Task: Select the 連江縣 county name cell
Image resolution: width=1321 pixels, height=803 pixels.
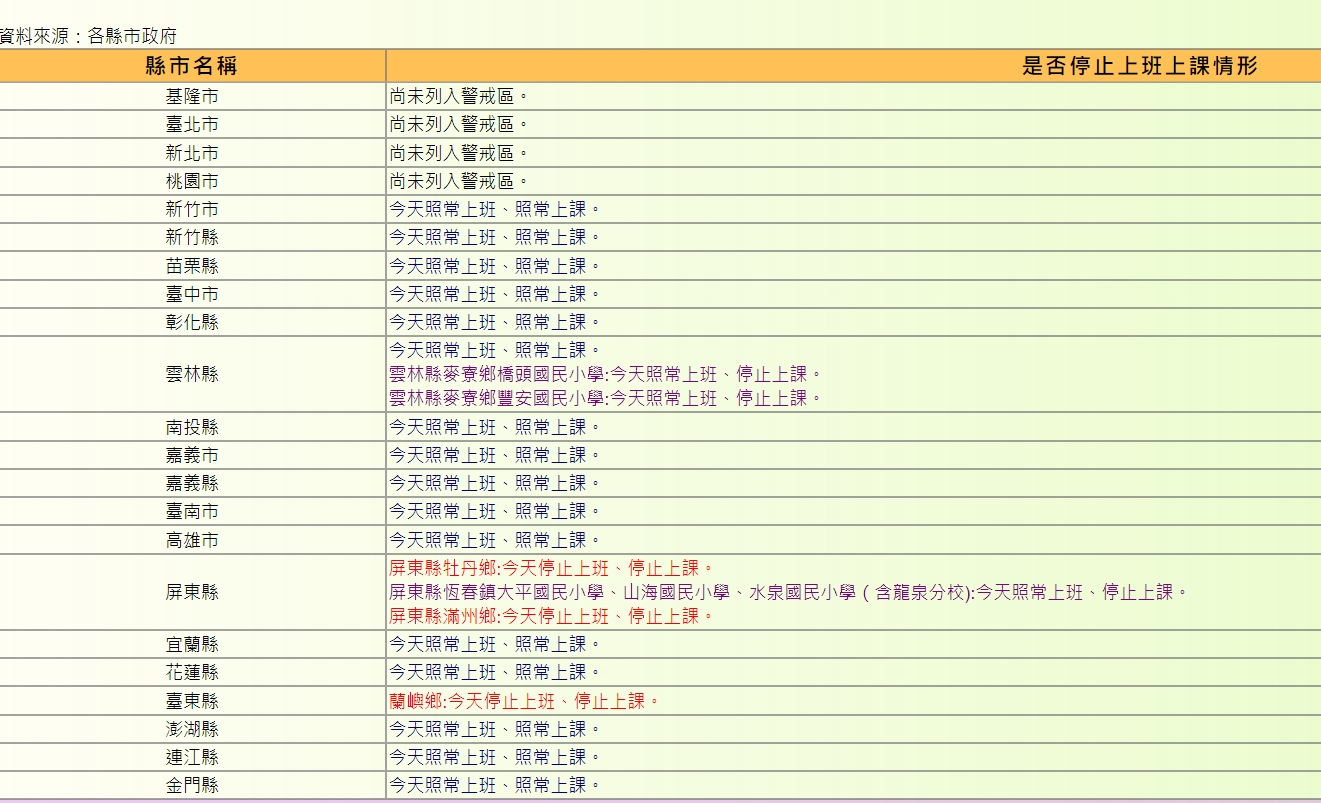Action: coord(192,757)
